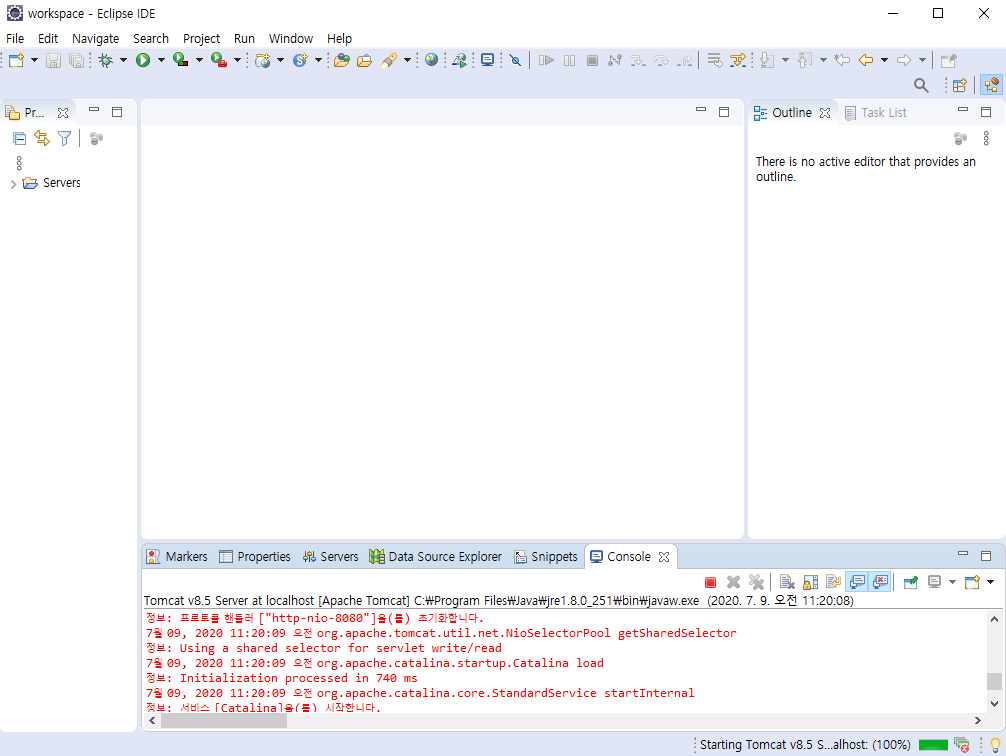Open the Project menu
This screenshot has width=1006, height=756.
(201, 39)
